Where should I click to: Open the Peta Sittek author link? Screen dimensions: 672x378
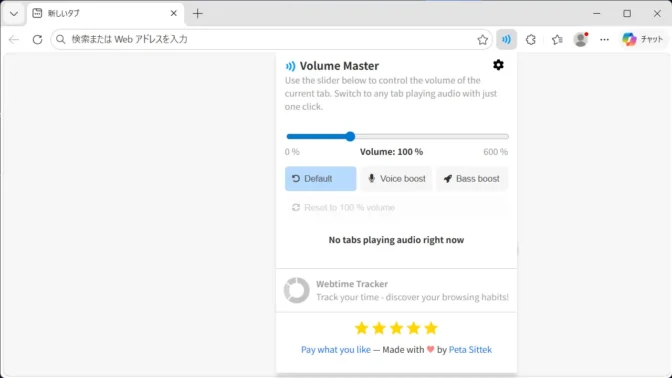click(470, 350)
